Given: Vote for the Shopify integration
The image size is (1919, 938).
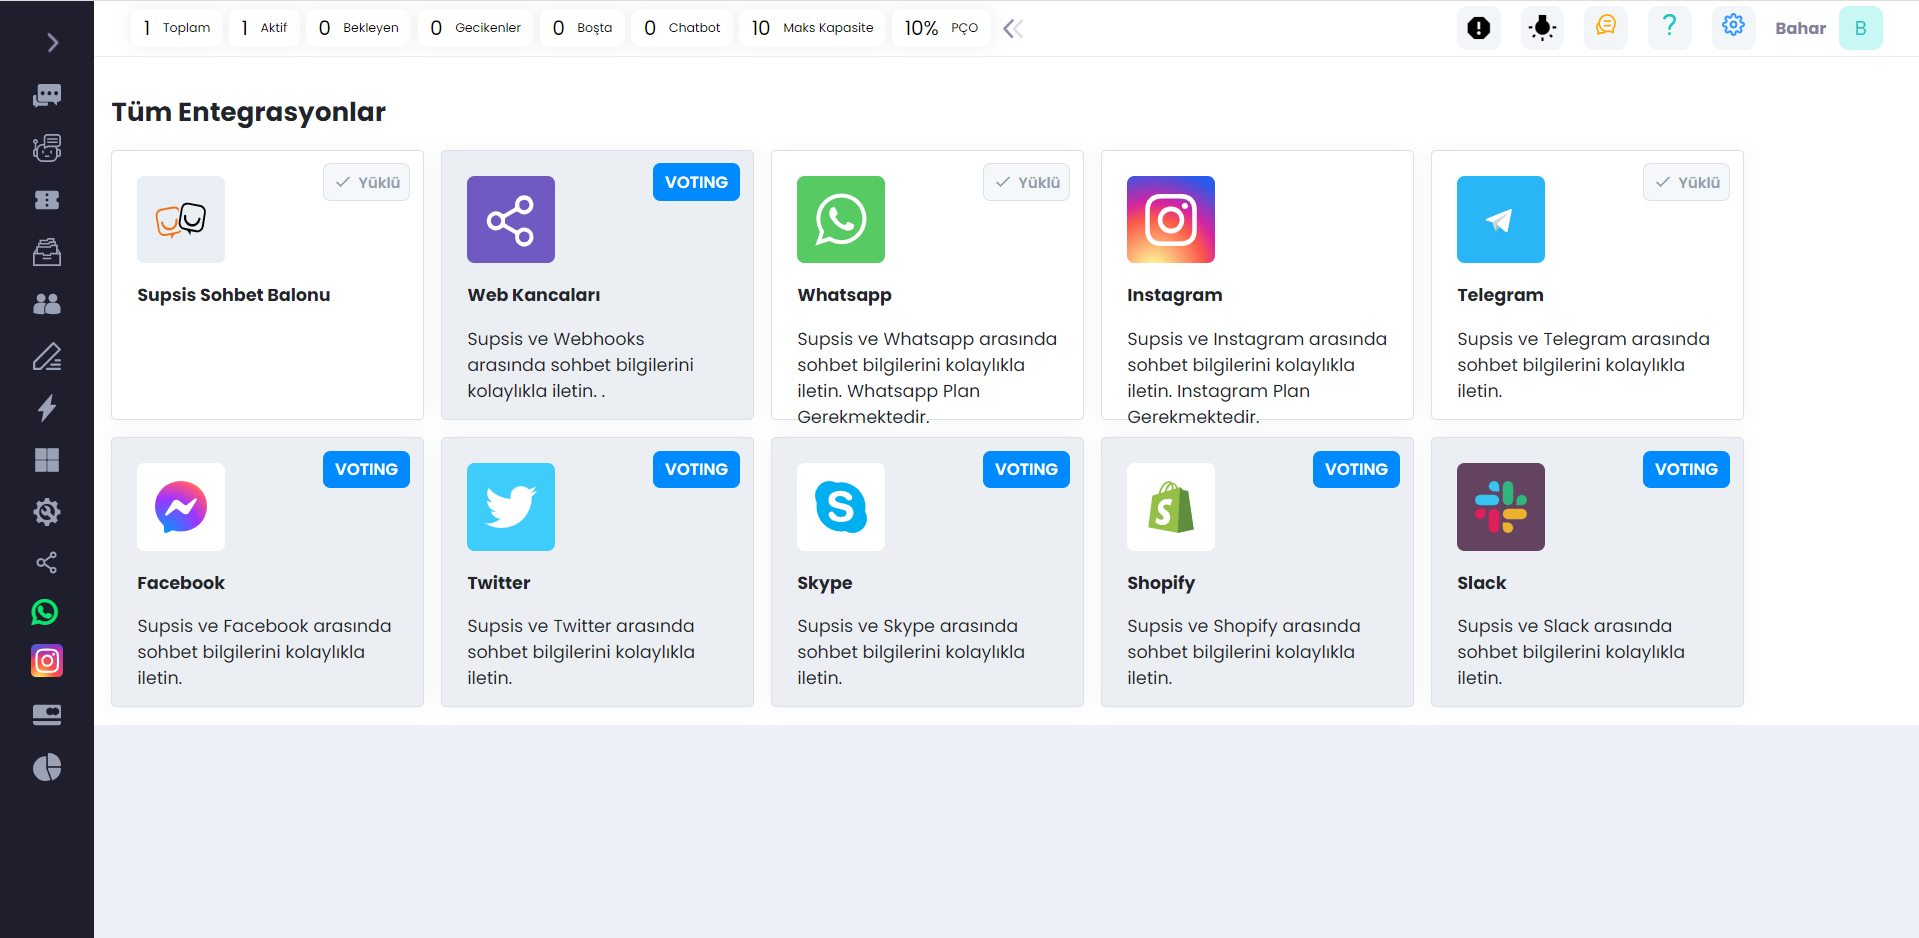Looking at the screenshot, I should point(1356,469).
